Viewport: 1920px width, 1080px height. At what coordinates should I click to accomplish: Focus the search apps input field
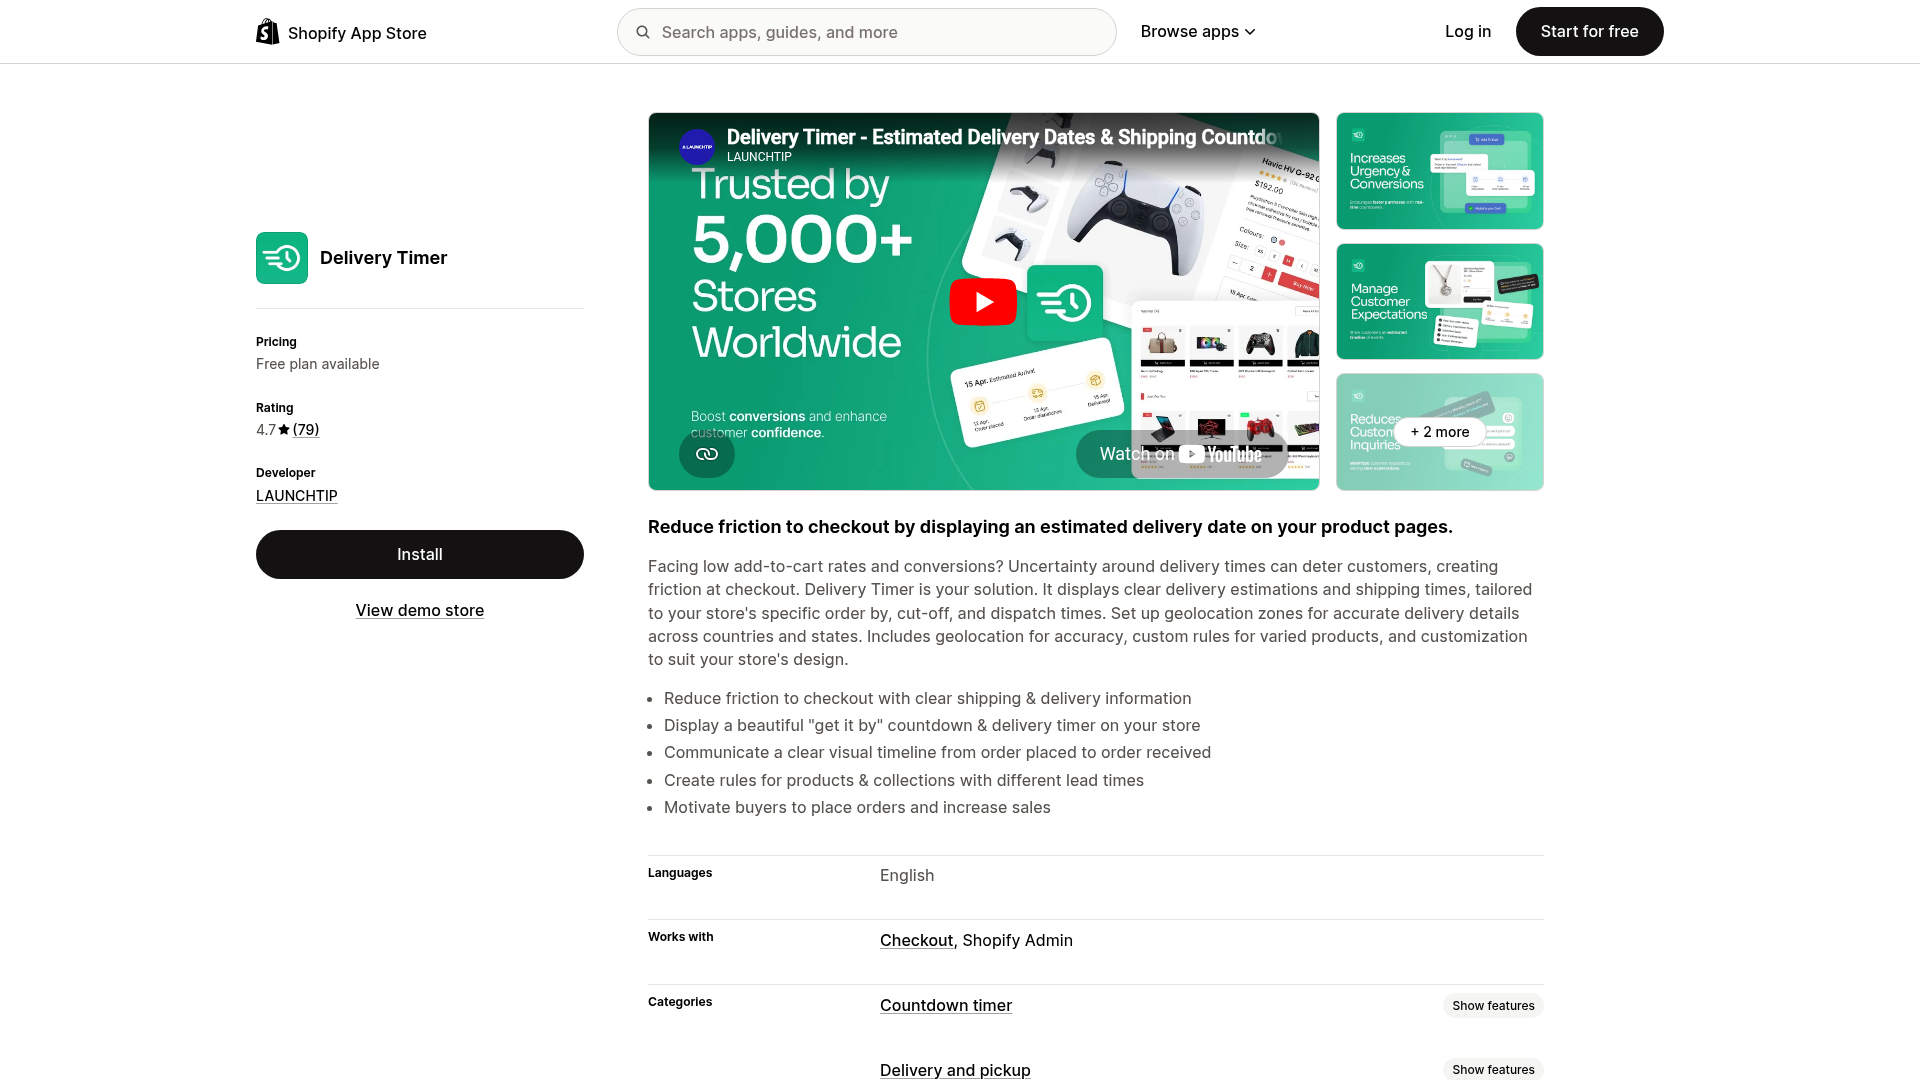pyautogui.click(x=867, y=32)
